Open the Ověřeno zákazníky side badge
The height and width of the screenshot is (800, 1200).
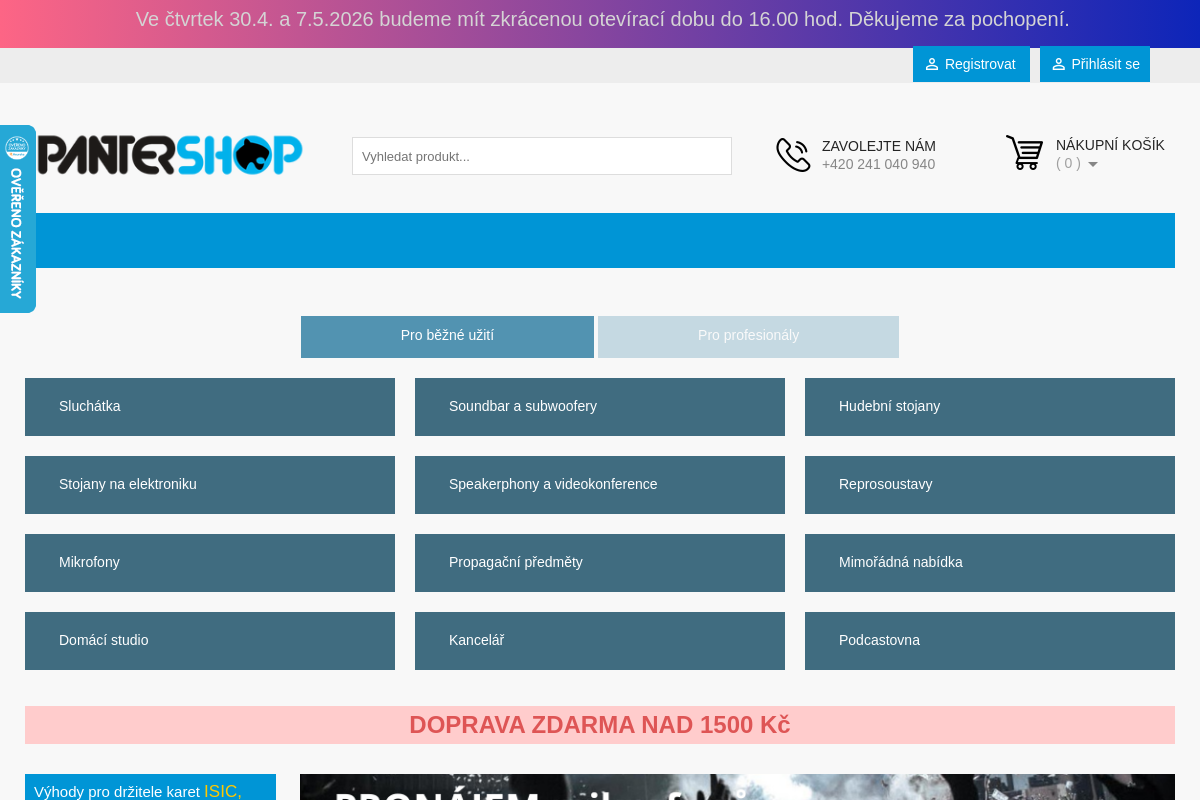17,219
